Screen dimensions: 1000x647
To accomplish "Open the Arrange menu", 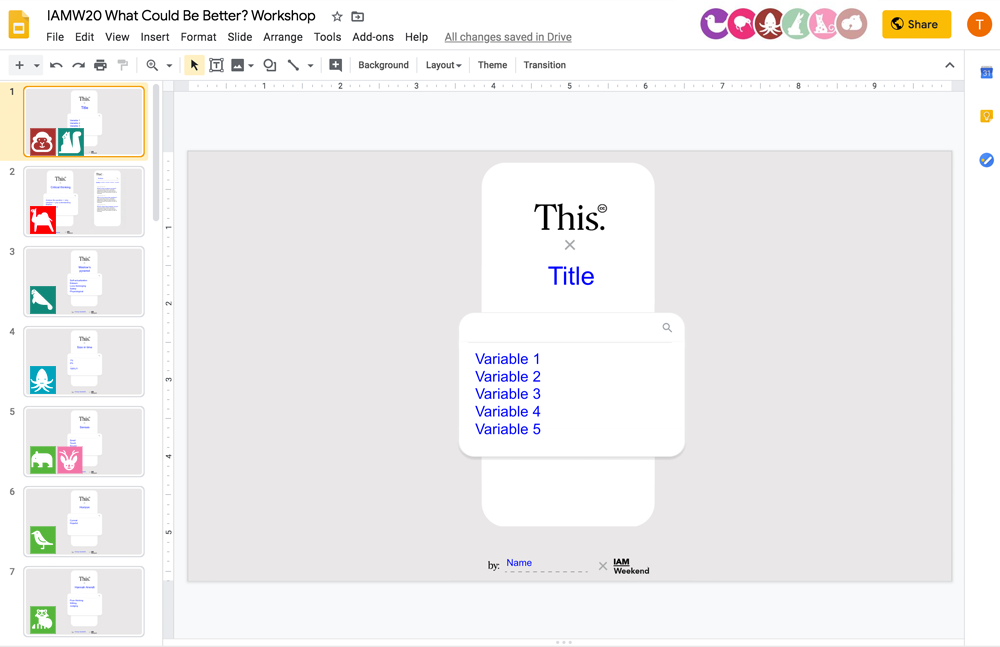I will coord(283,37).
